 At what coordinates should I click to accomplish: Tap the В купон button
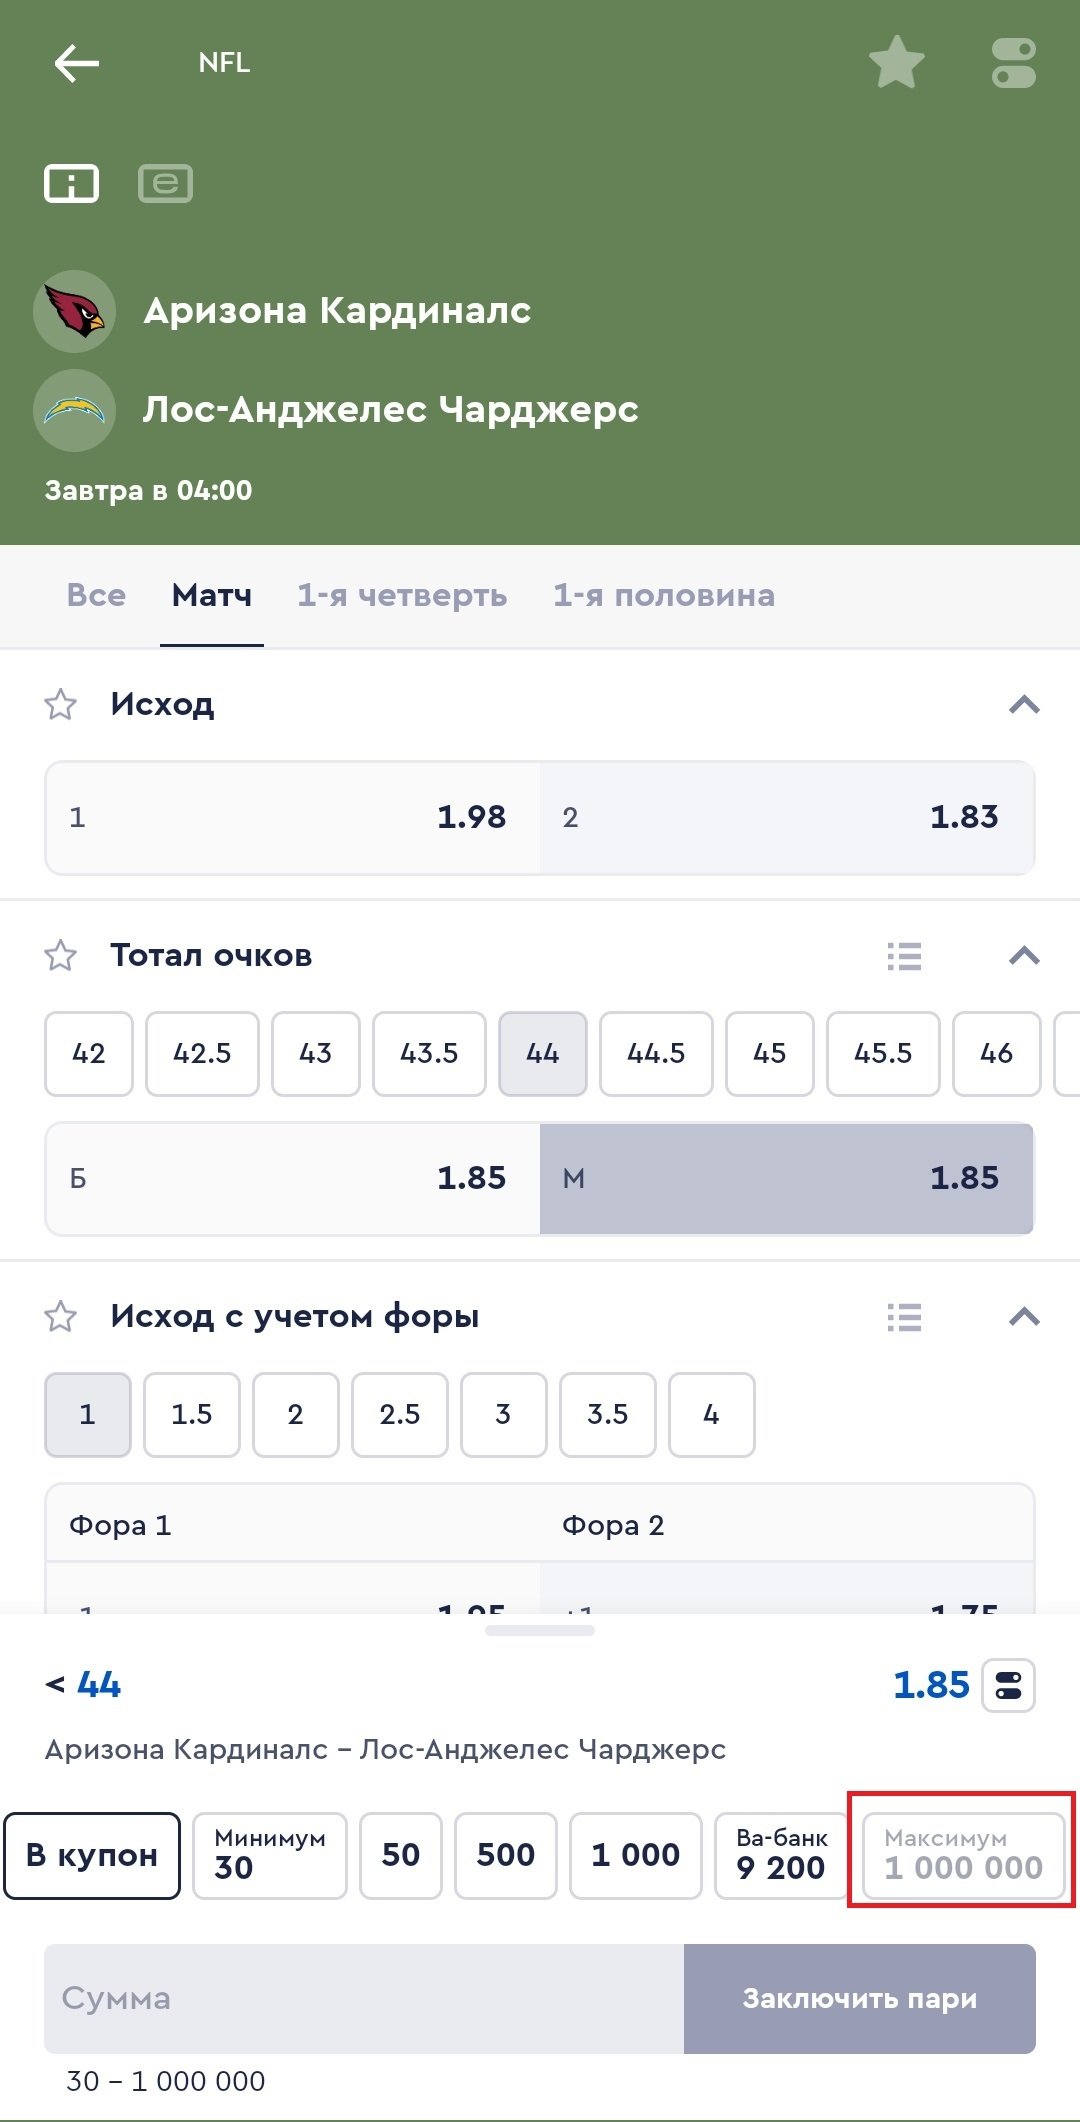pyautogui.click(x=92, y=1856)
